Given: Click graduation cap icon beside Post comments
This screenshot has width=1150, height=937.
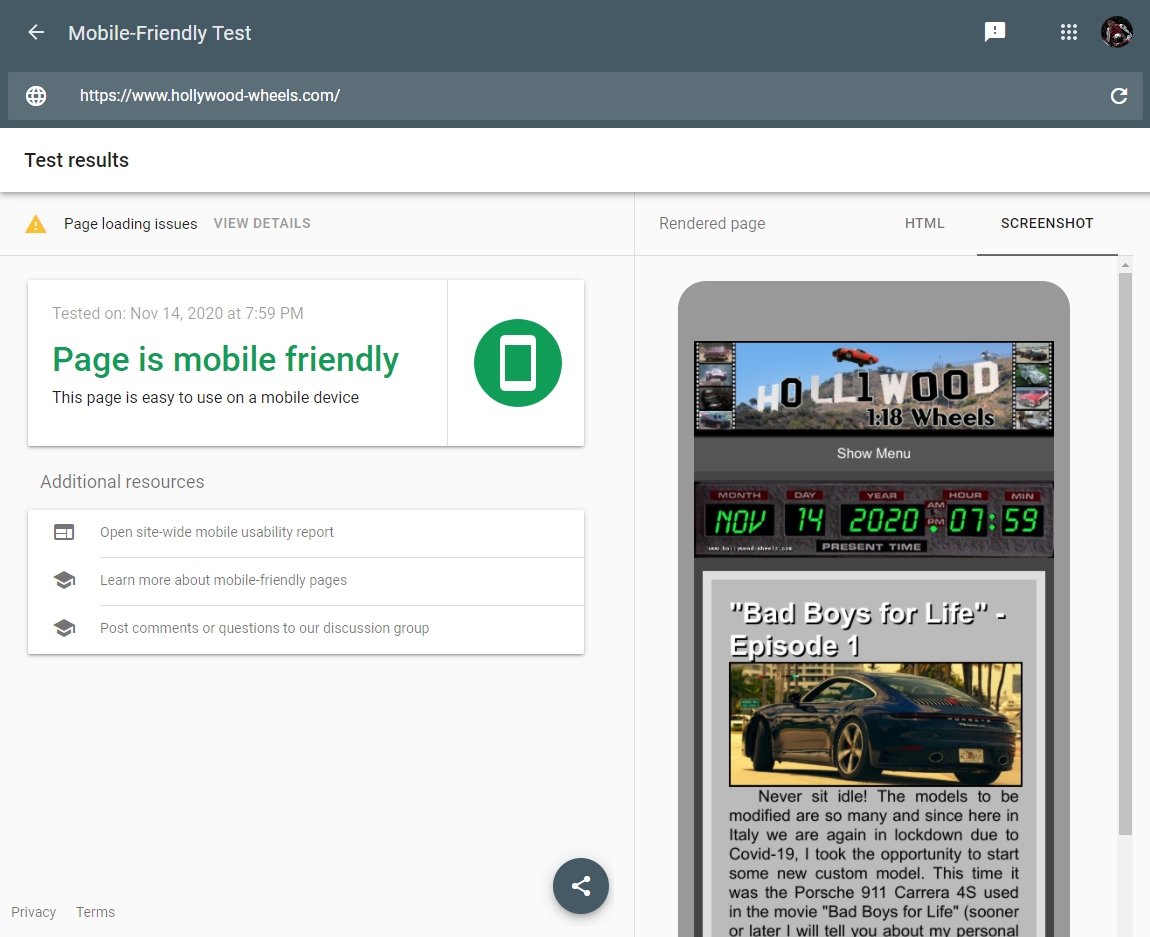Looking at the screenshot, I should point(65,628).
